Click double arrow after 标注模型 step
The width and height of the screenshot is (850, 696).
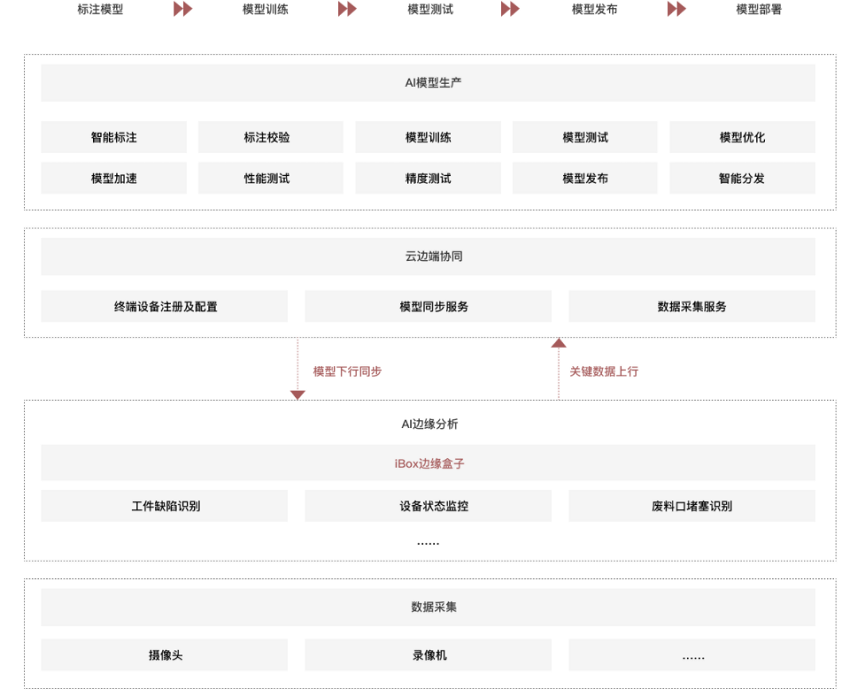[x=183, y=9]
